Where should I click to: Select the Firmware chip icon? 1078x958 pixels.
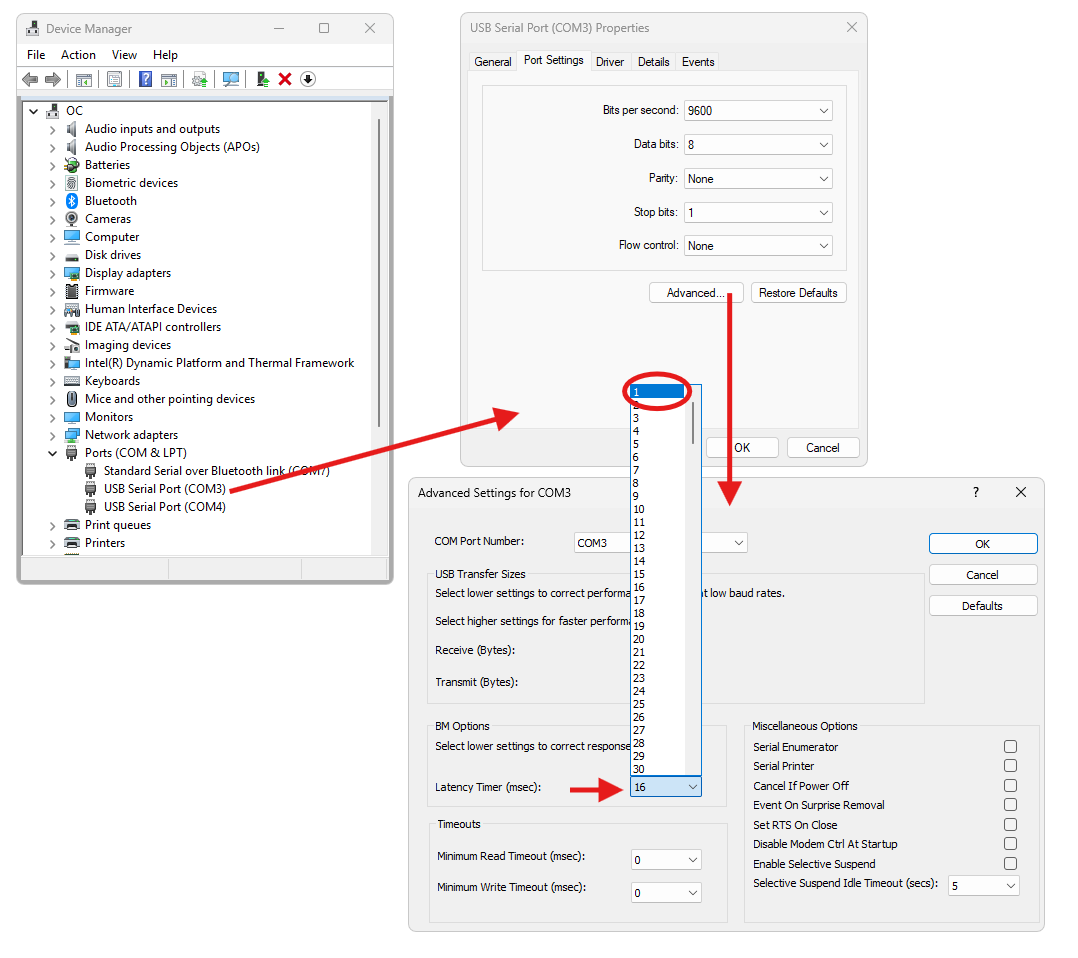[x=72, y=291]
